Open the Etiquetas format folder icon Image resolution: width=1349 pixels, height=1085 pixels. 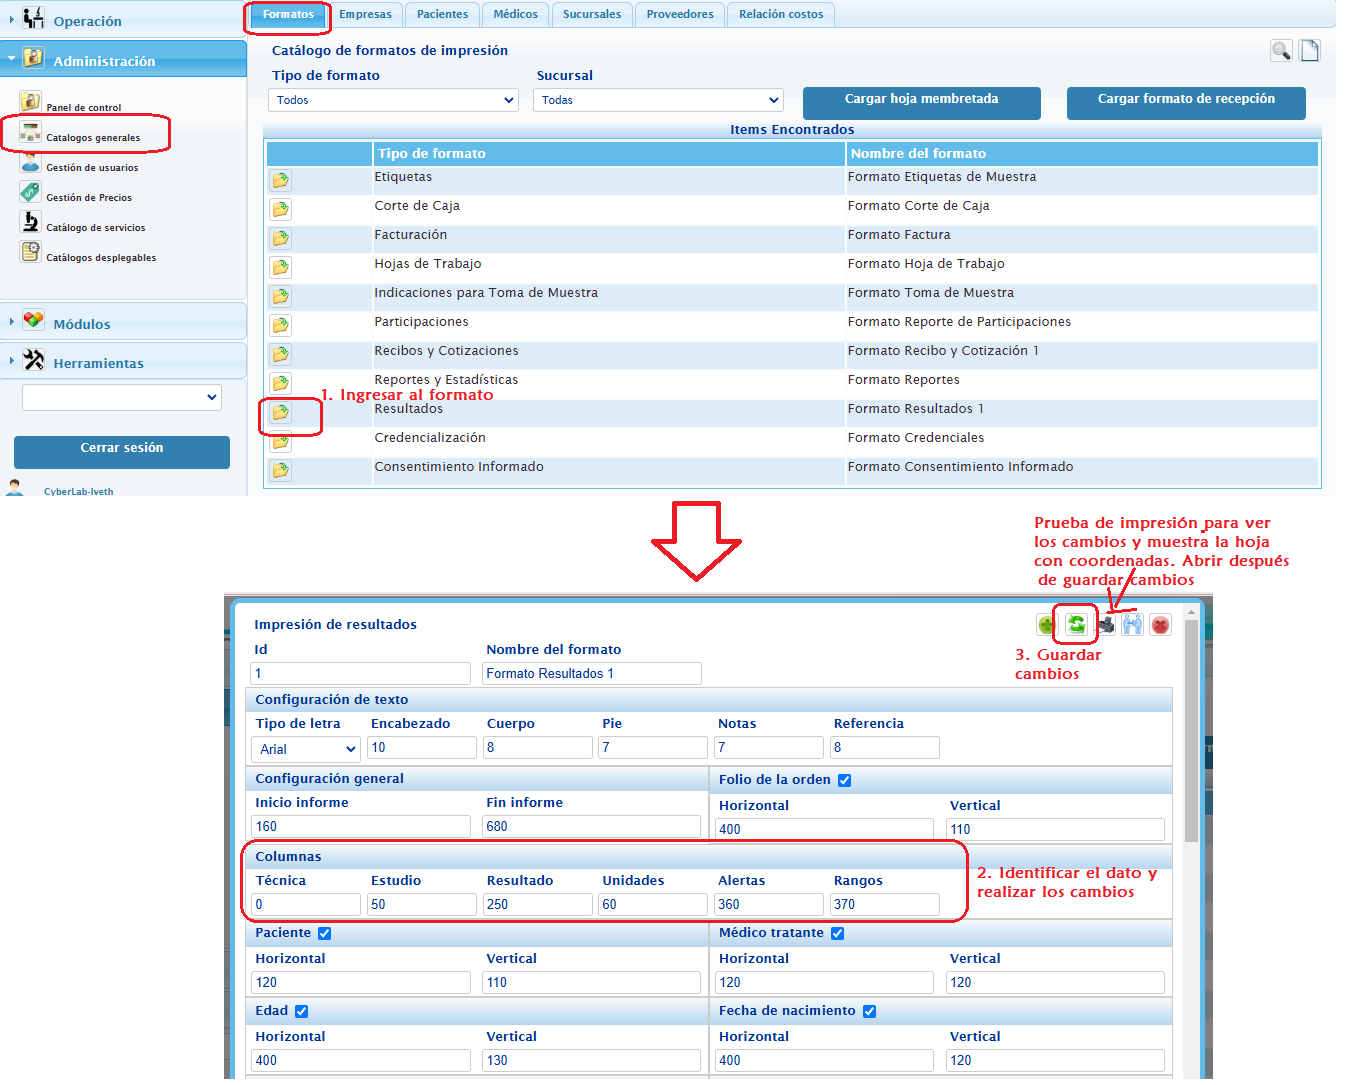tap(281, 180)
